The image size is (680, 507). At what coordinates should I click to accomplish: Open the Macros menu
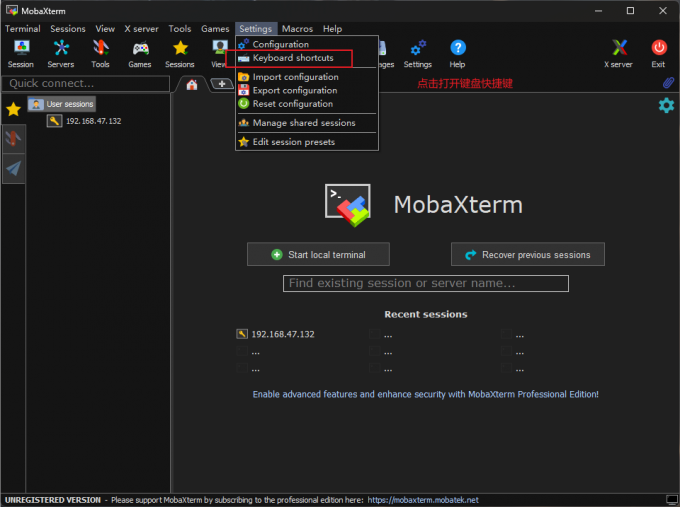coord(298,29)
